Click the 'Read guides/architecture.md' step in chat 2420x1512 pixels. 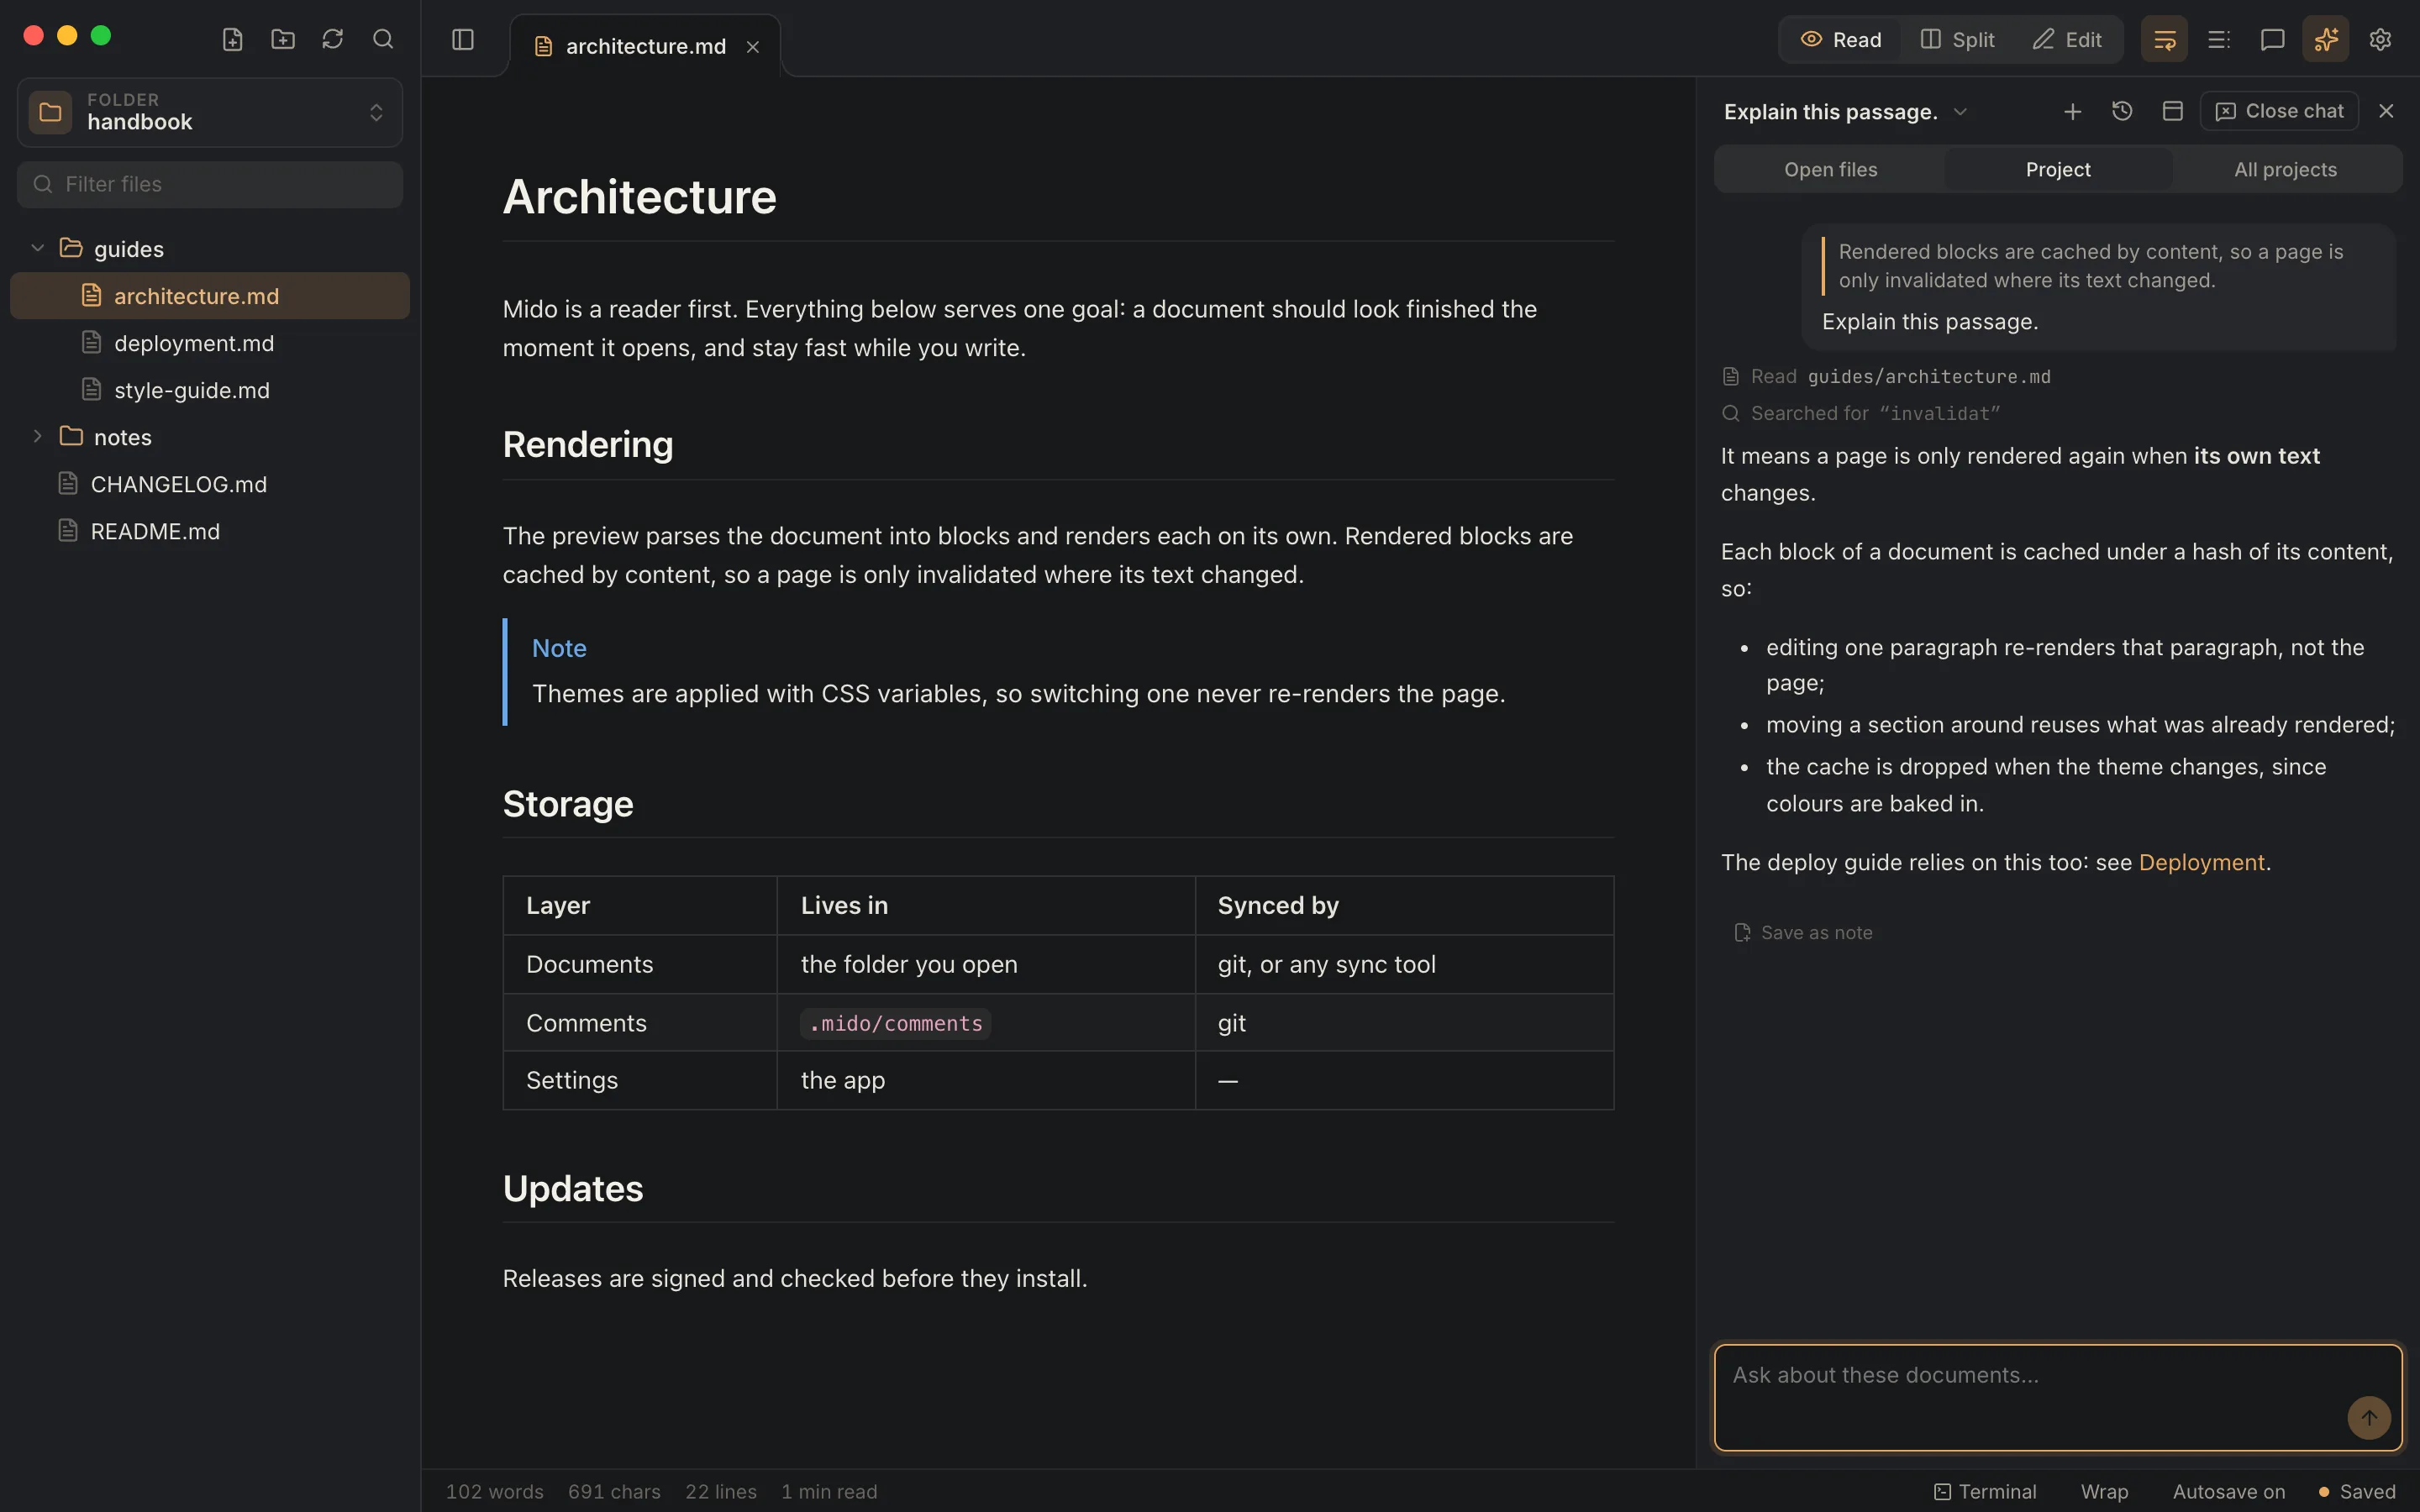click(1886, 376)
